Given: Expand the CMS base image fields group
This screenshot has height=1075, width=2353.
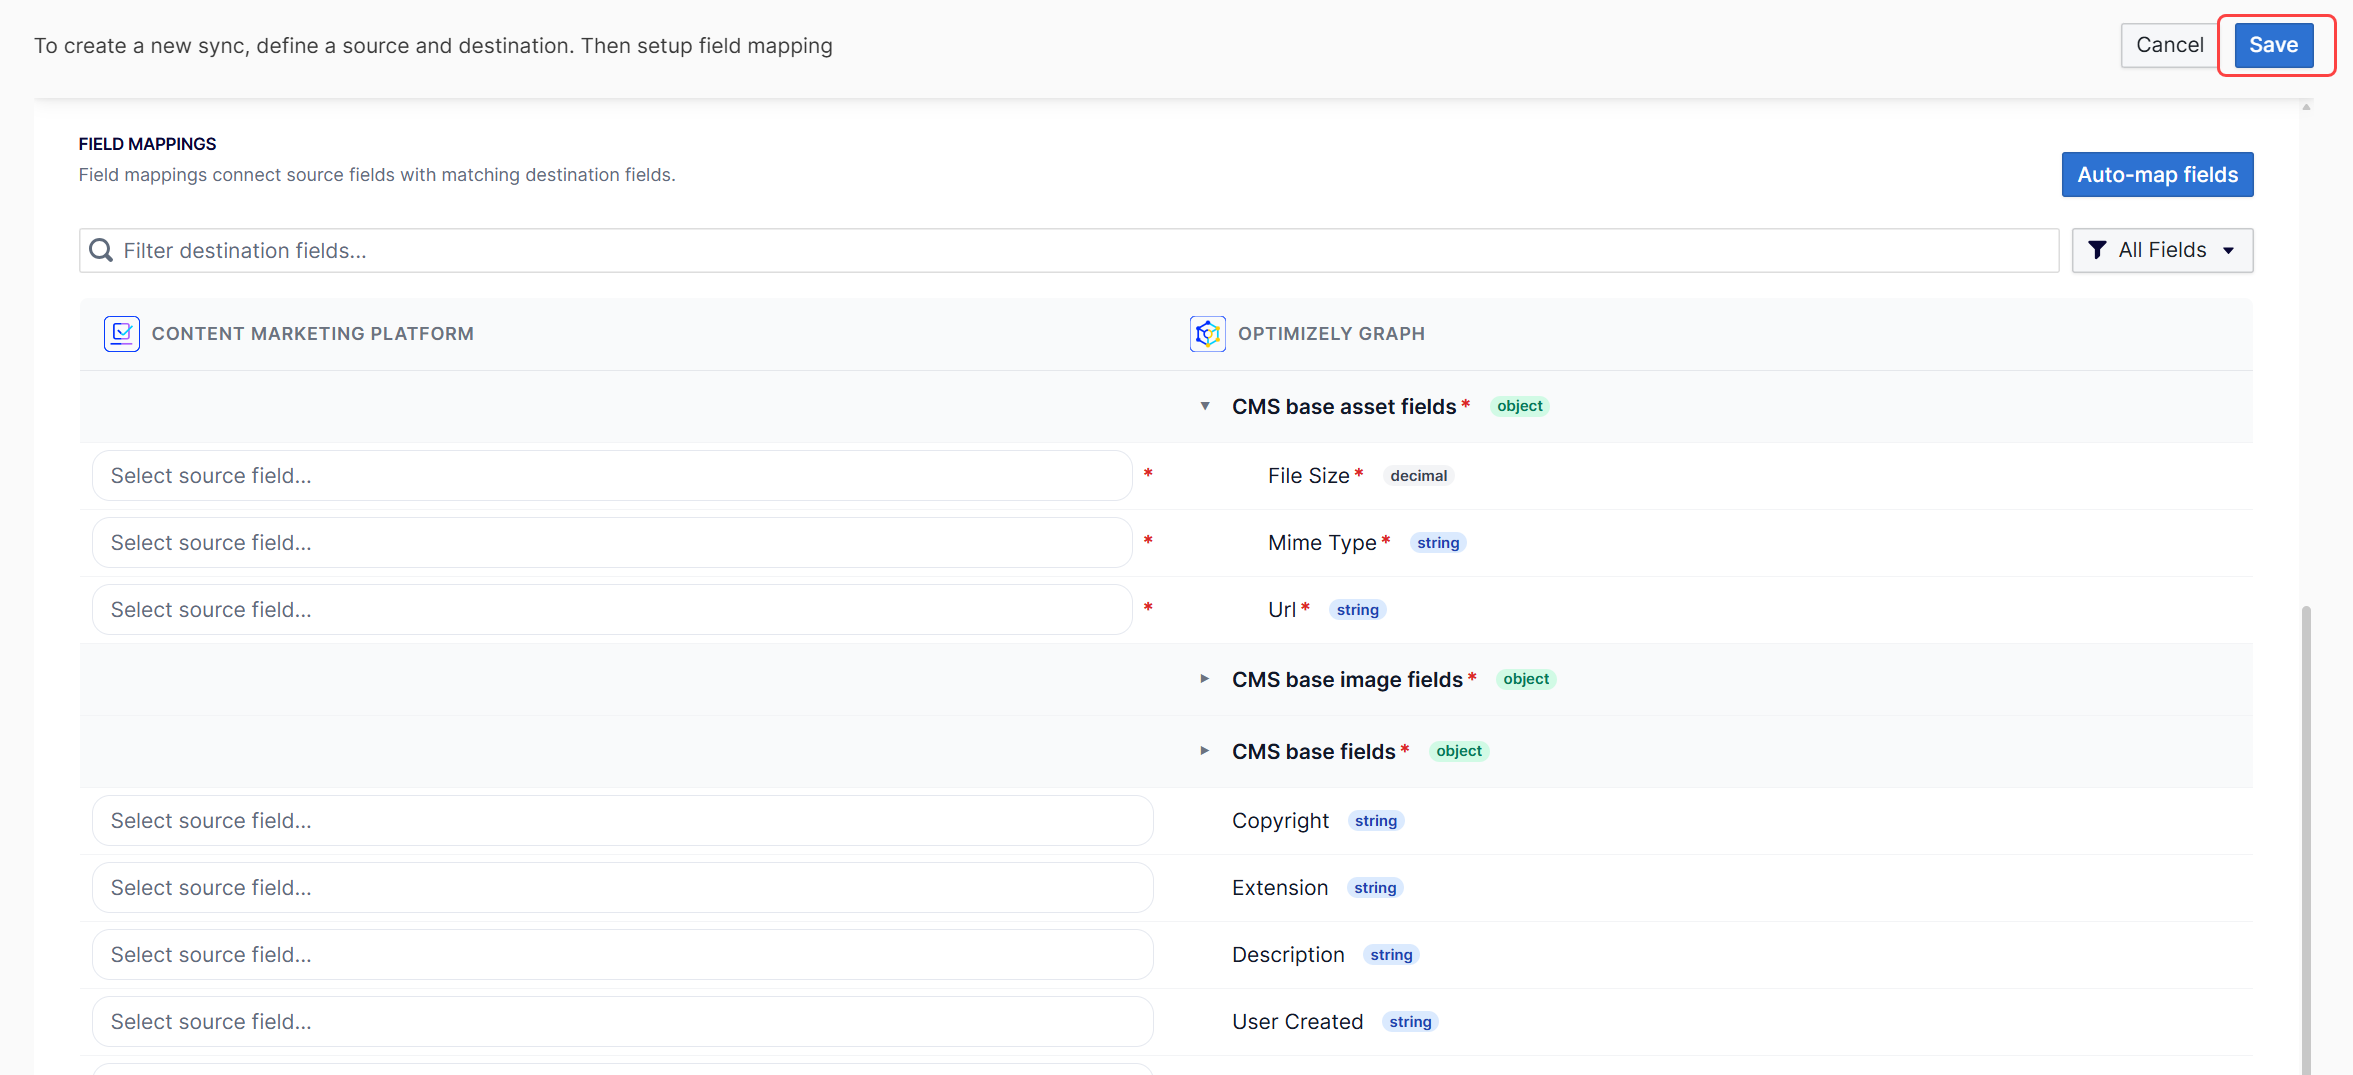Looking at the screenshot, I should [1205, 679].
